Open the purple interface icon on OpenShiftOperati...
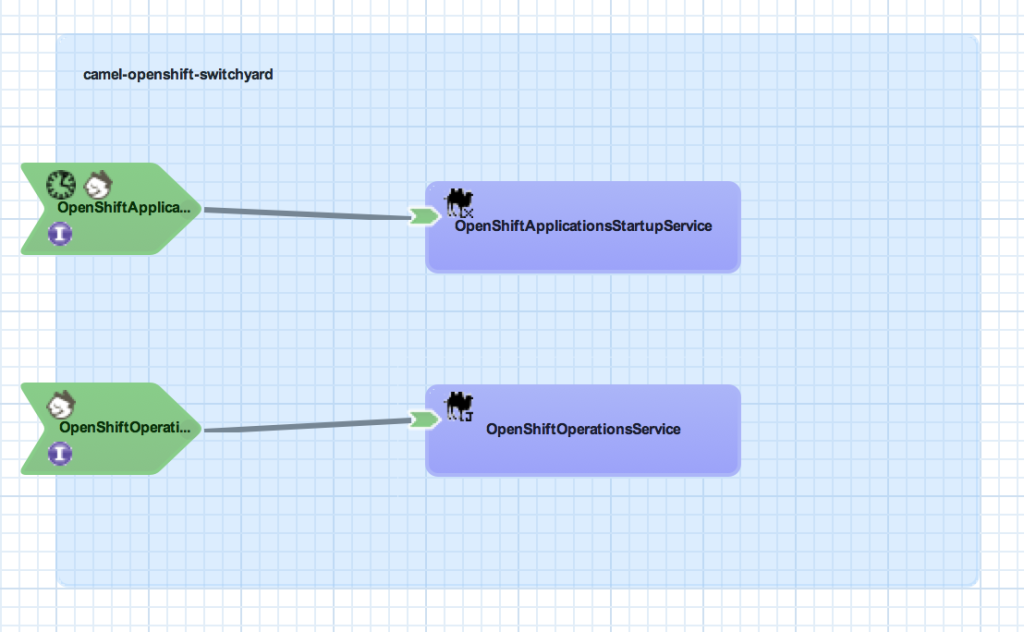This screenshot has height=632, width=1024. point(59,453)
